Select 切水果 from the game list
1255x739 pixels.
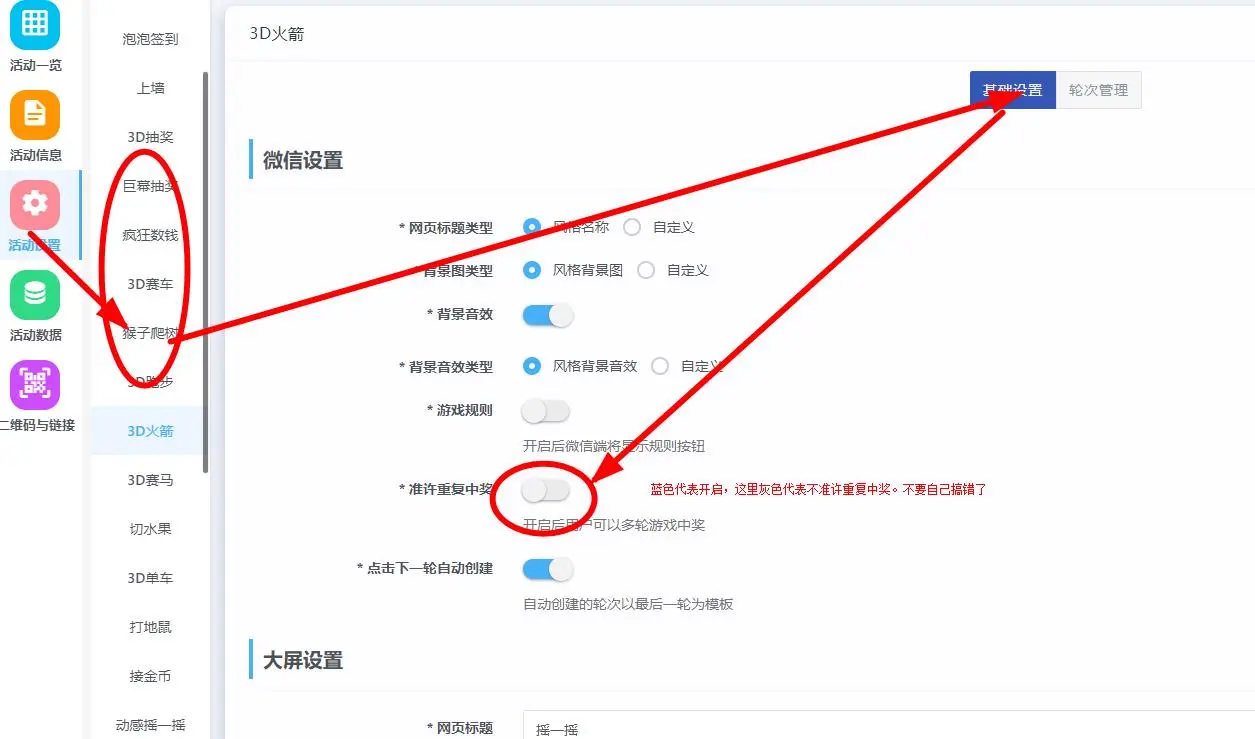click(150, 529)
